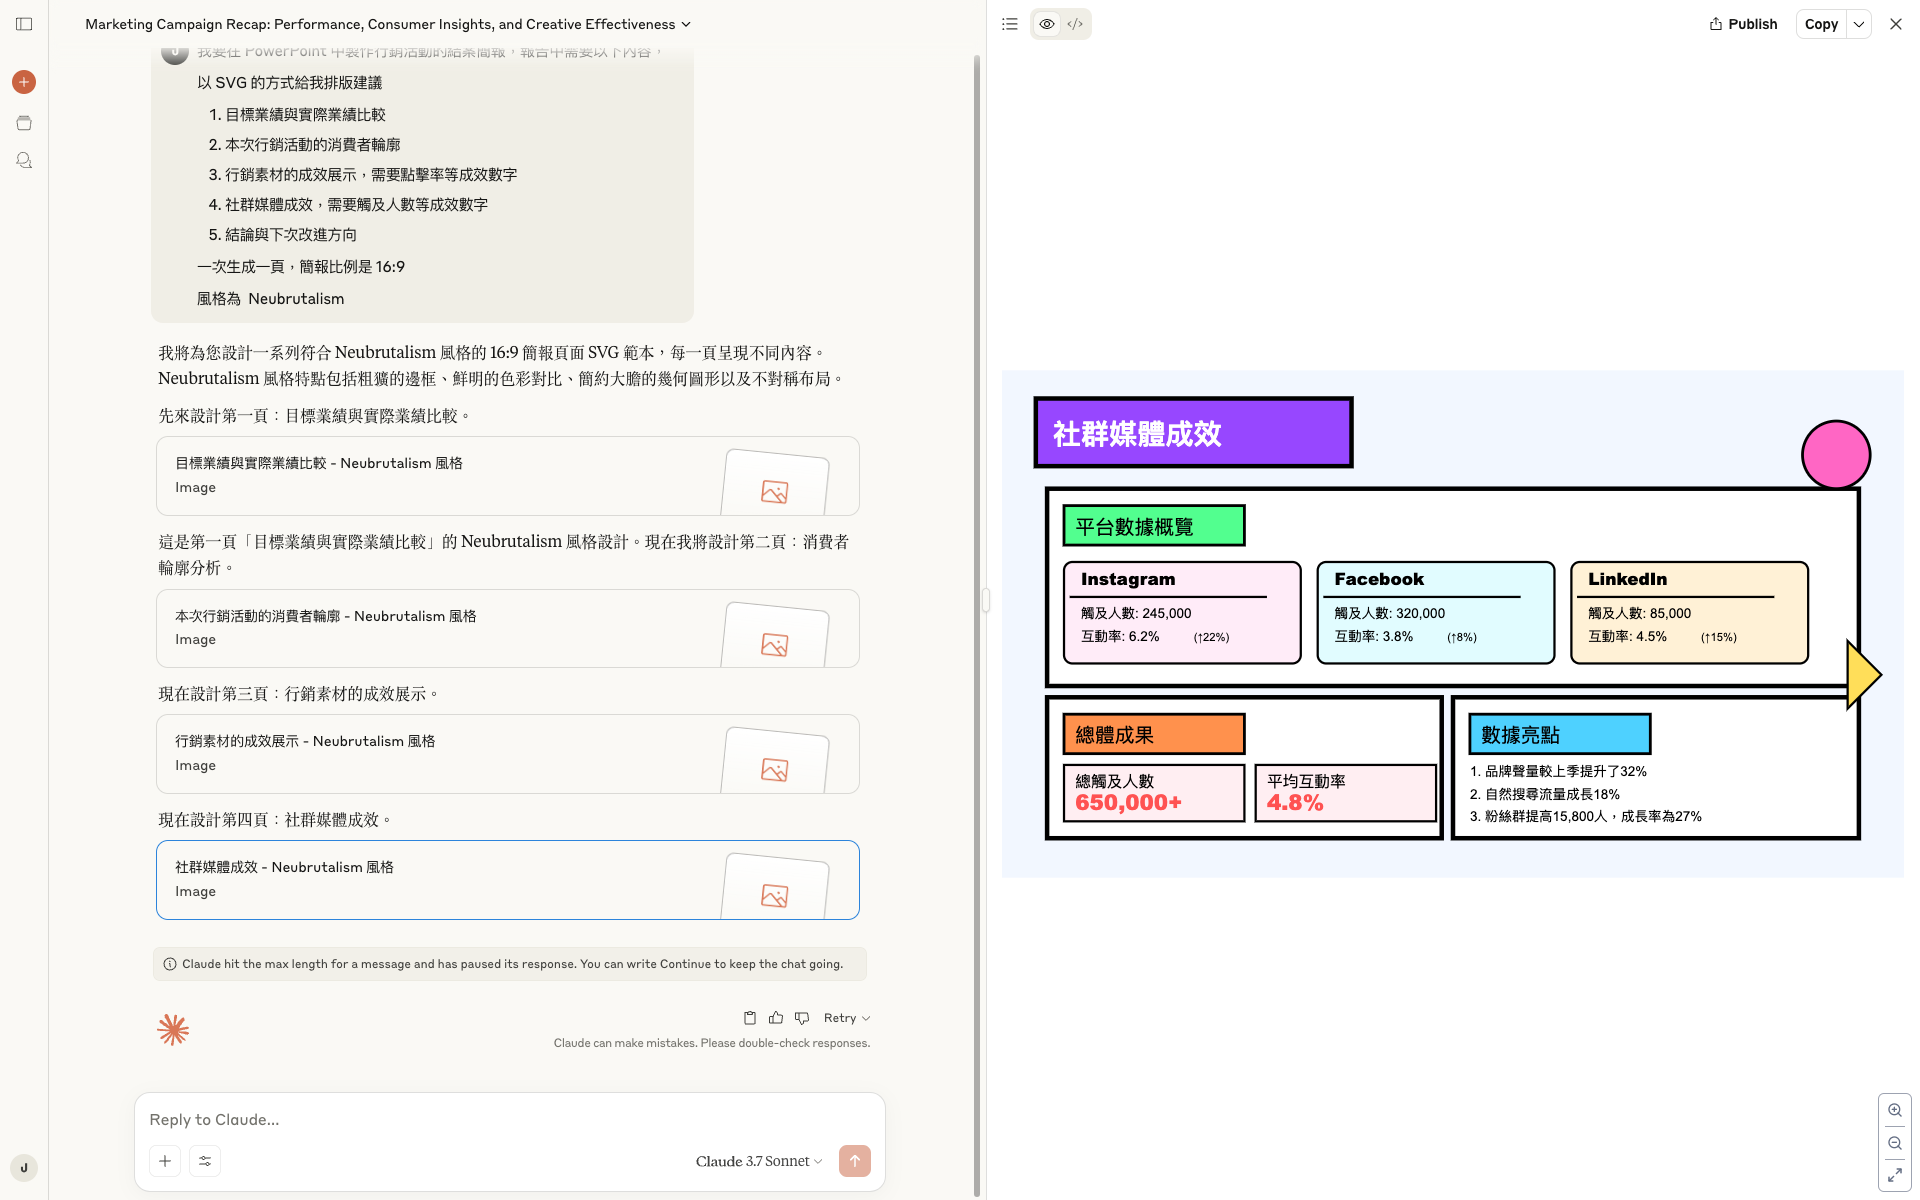This screenshot has height=1200, width=1920.
Task: Open the Claude 3.7 Sonnet model selector
Action: coord(759,1161)
